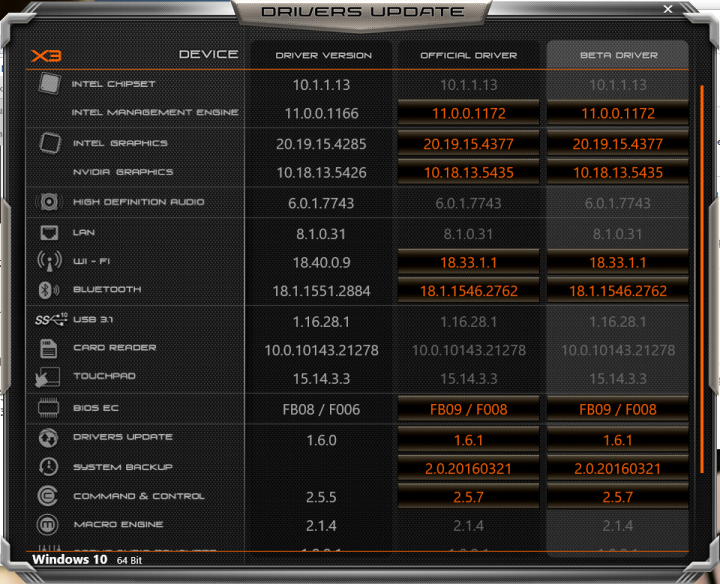The height and width of the screenshot is (584, 720).
Task: Click current Macro Engine version 2.1.4
Action: tap(321, 525)
